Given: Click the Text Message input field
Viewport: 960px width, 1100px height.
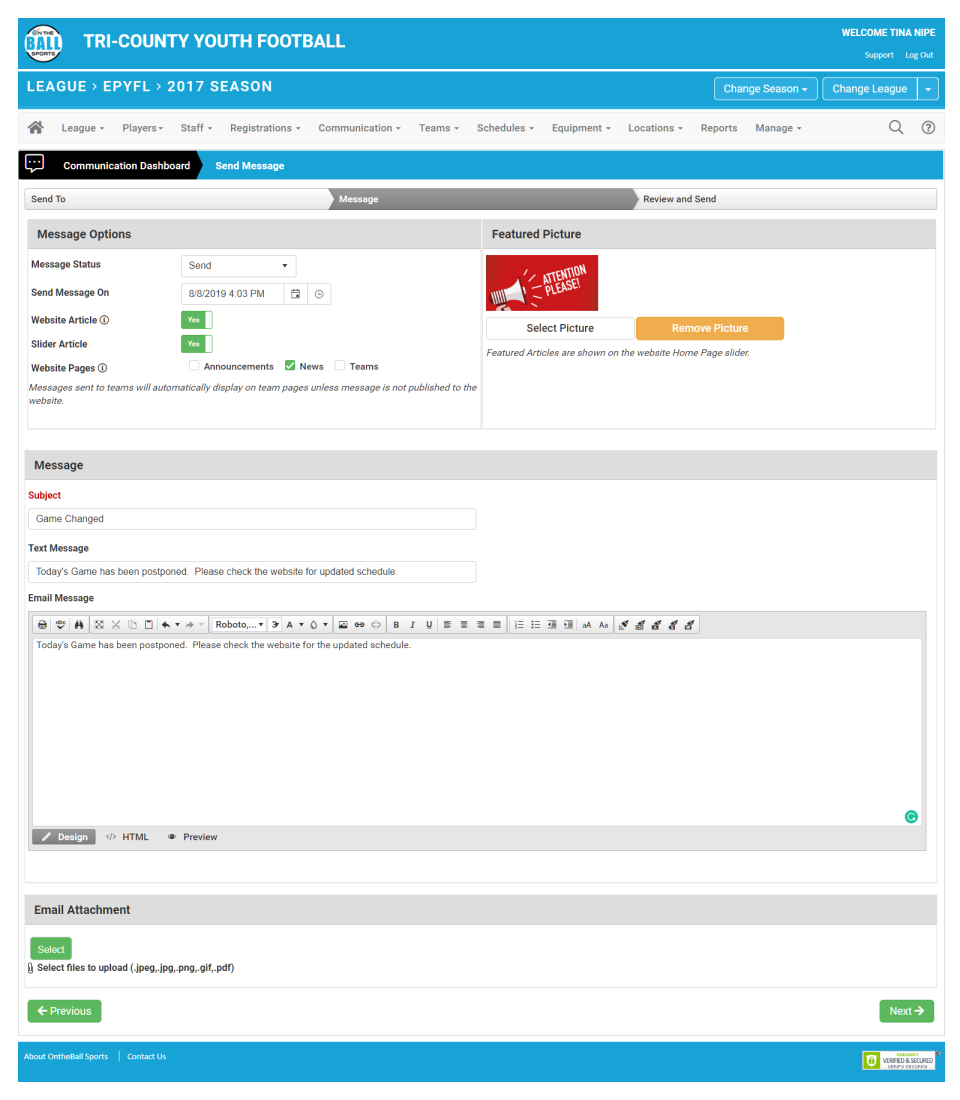Looking at the screenshot, I should coord(252,572).
